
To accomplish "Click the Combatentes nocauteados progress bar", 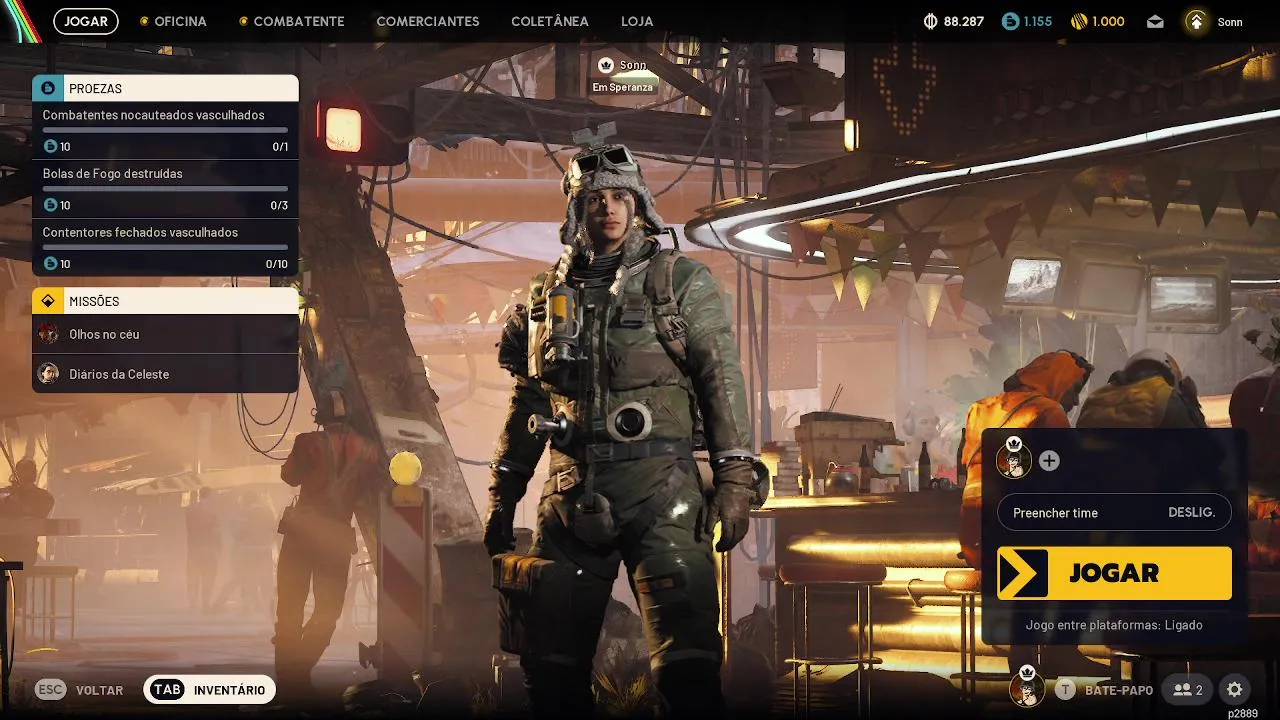I will click(x=165, y=130).
